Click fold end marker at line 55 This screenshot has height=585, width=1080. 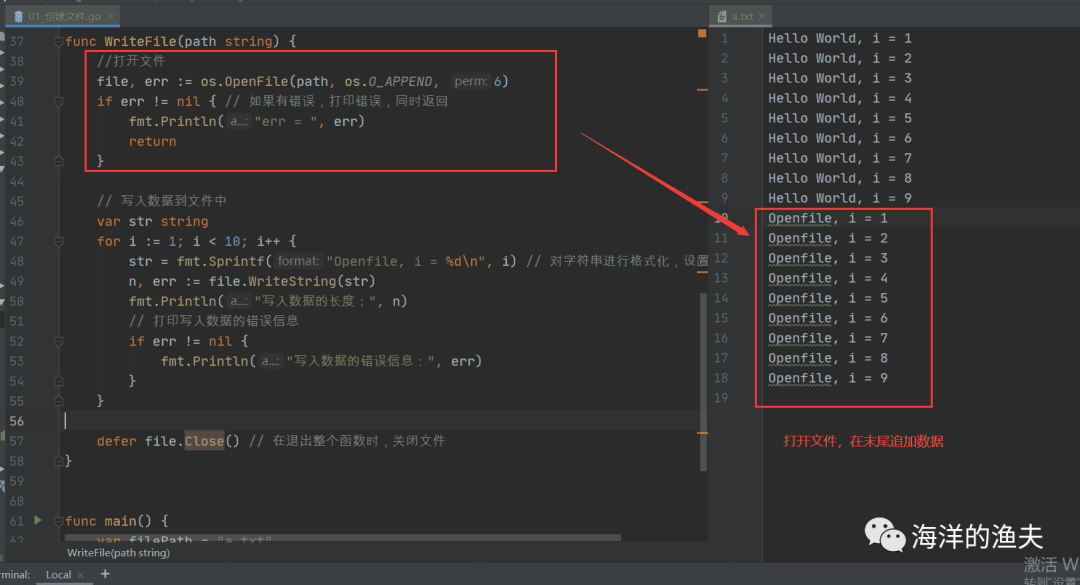59,401
